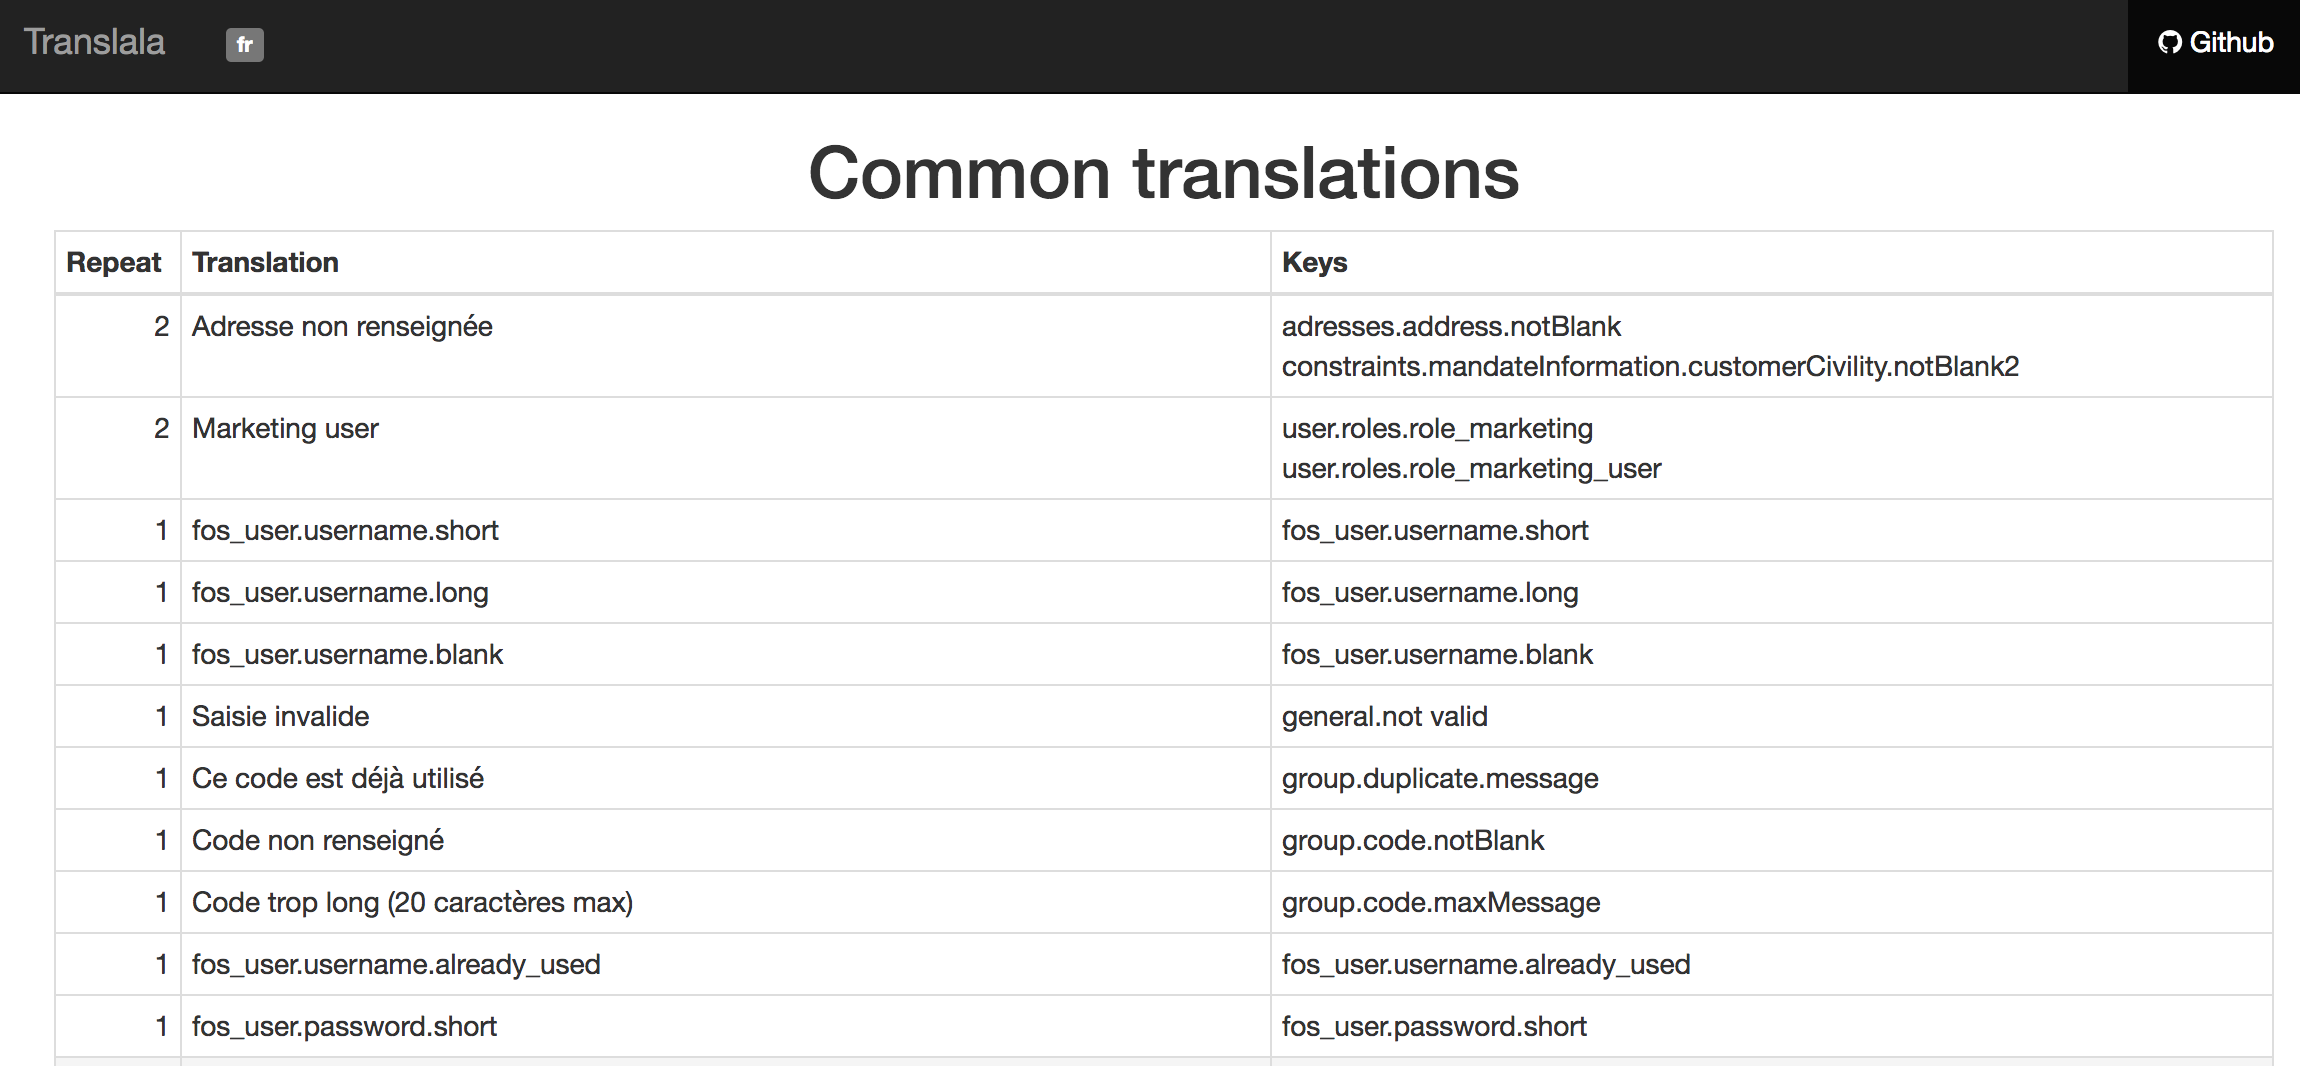
Task: Select the adresses.address.notBlank key
Action: coord(1451,327)
